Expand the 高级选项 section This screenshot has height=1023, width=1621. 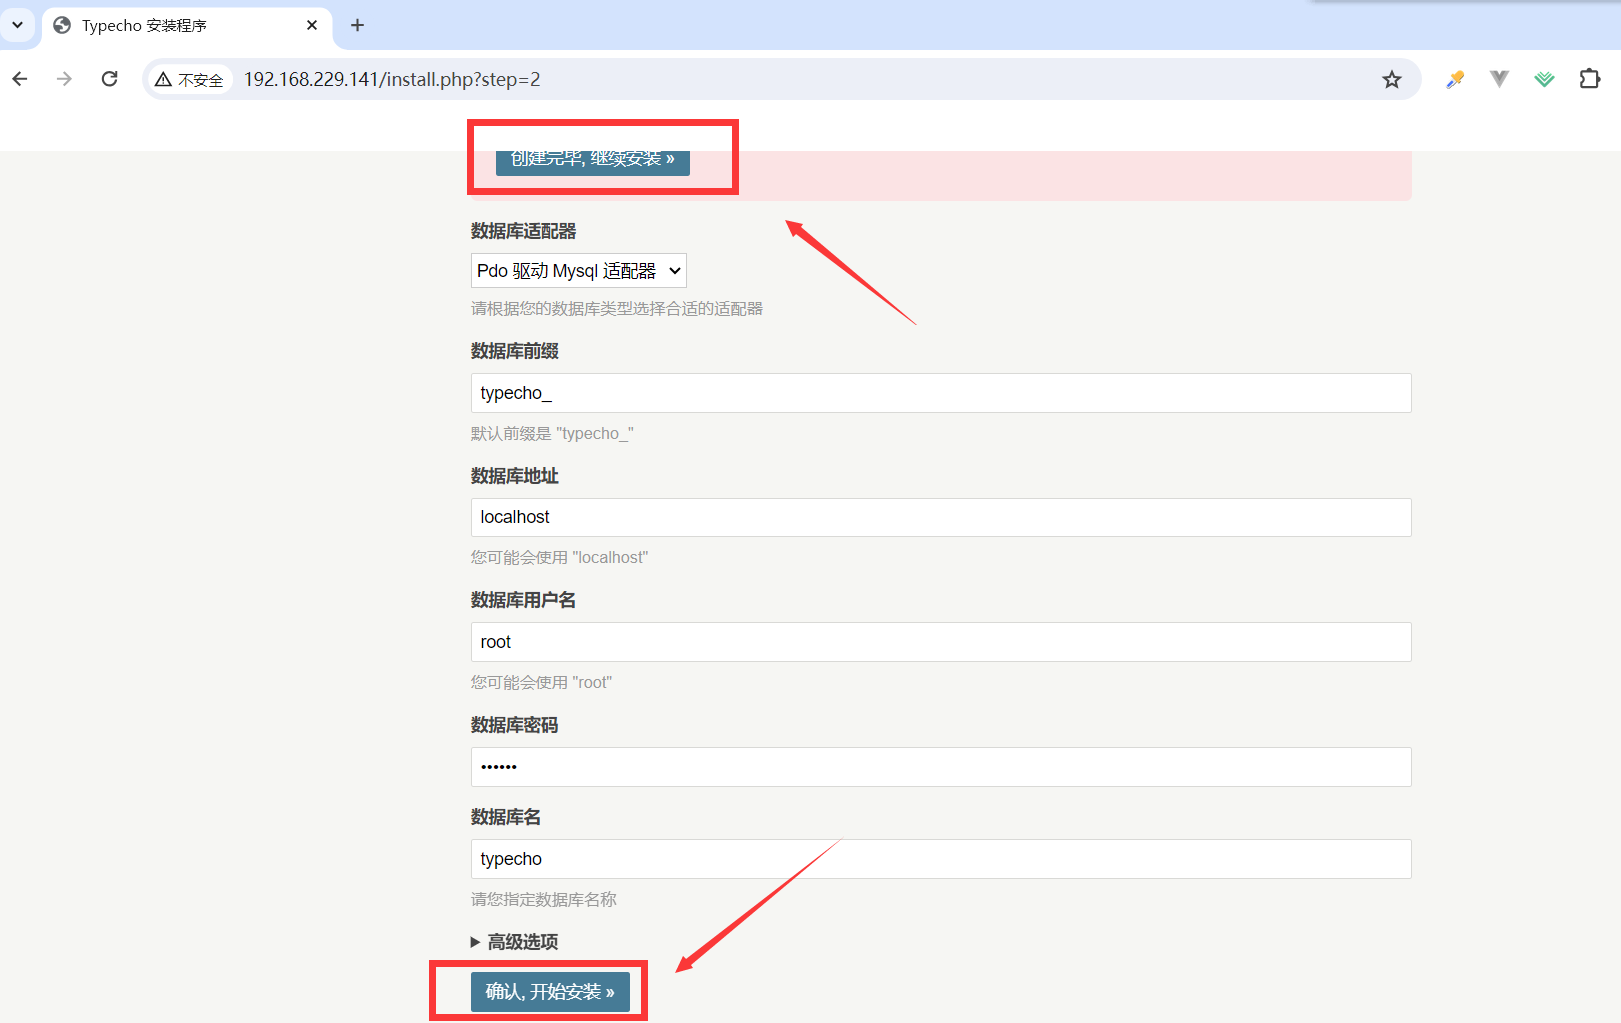click(515, 942)
